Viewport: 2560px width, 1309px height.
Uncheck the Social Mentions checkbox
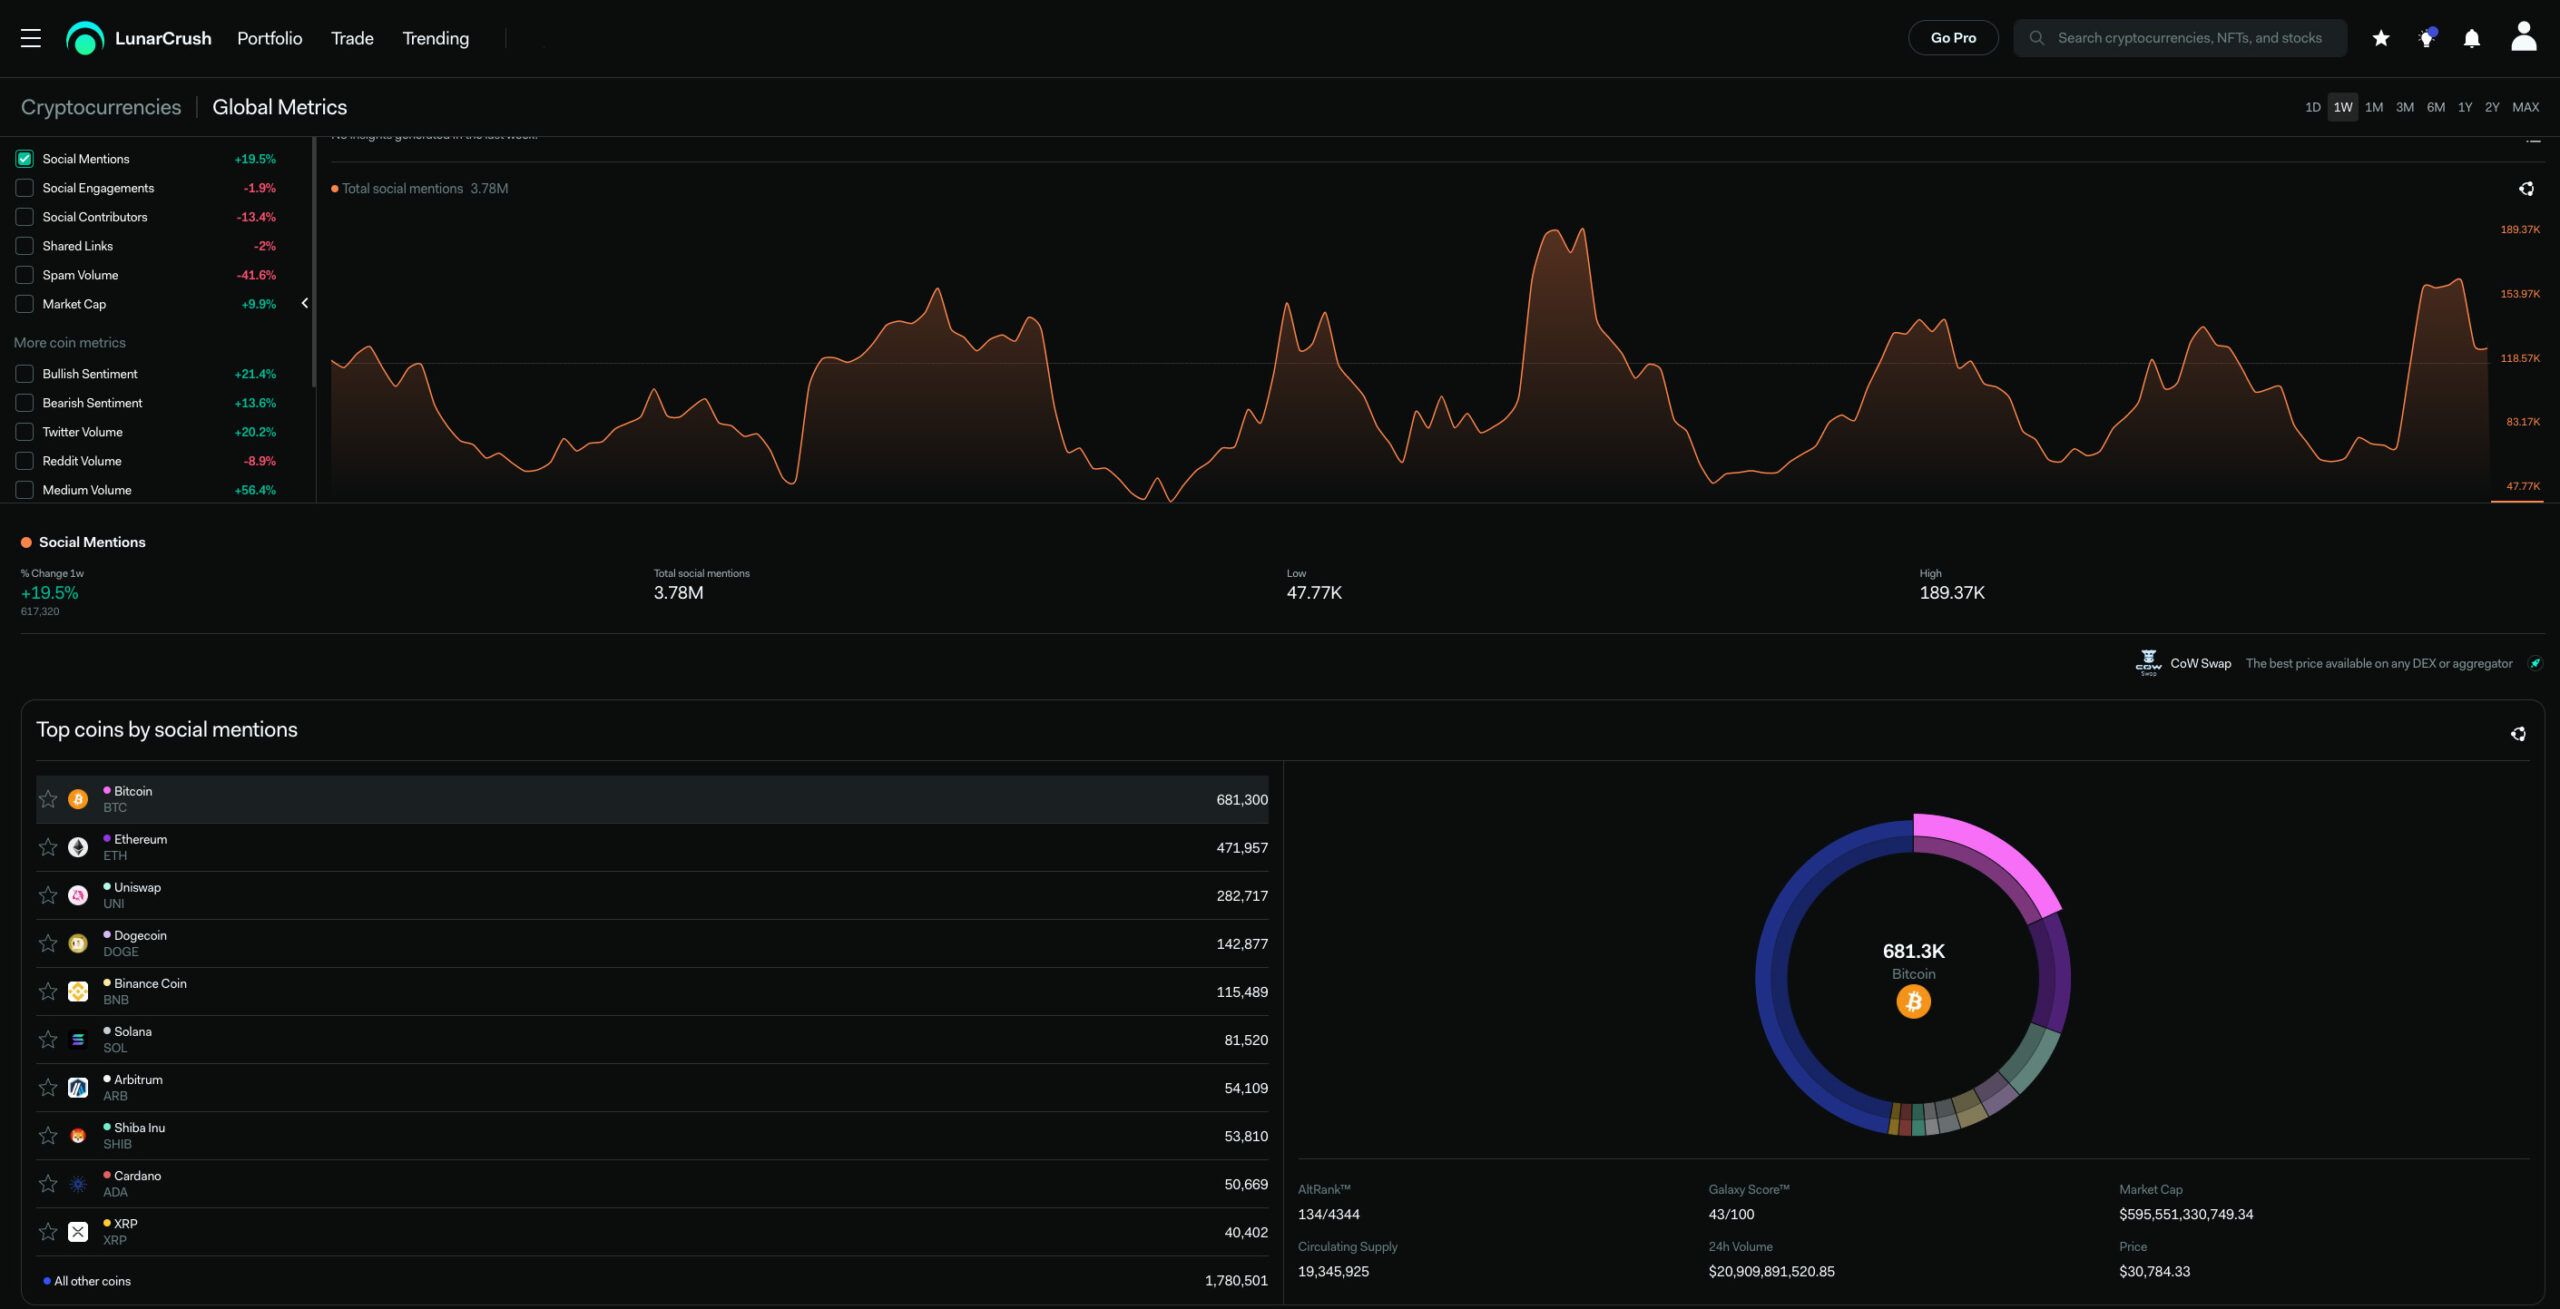click(25, 159)
